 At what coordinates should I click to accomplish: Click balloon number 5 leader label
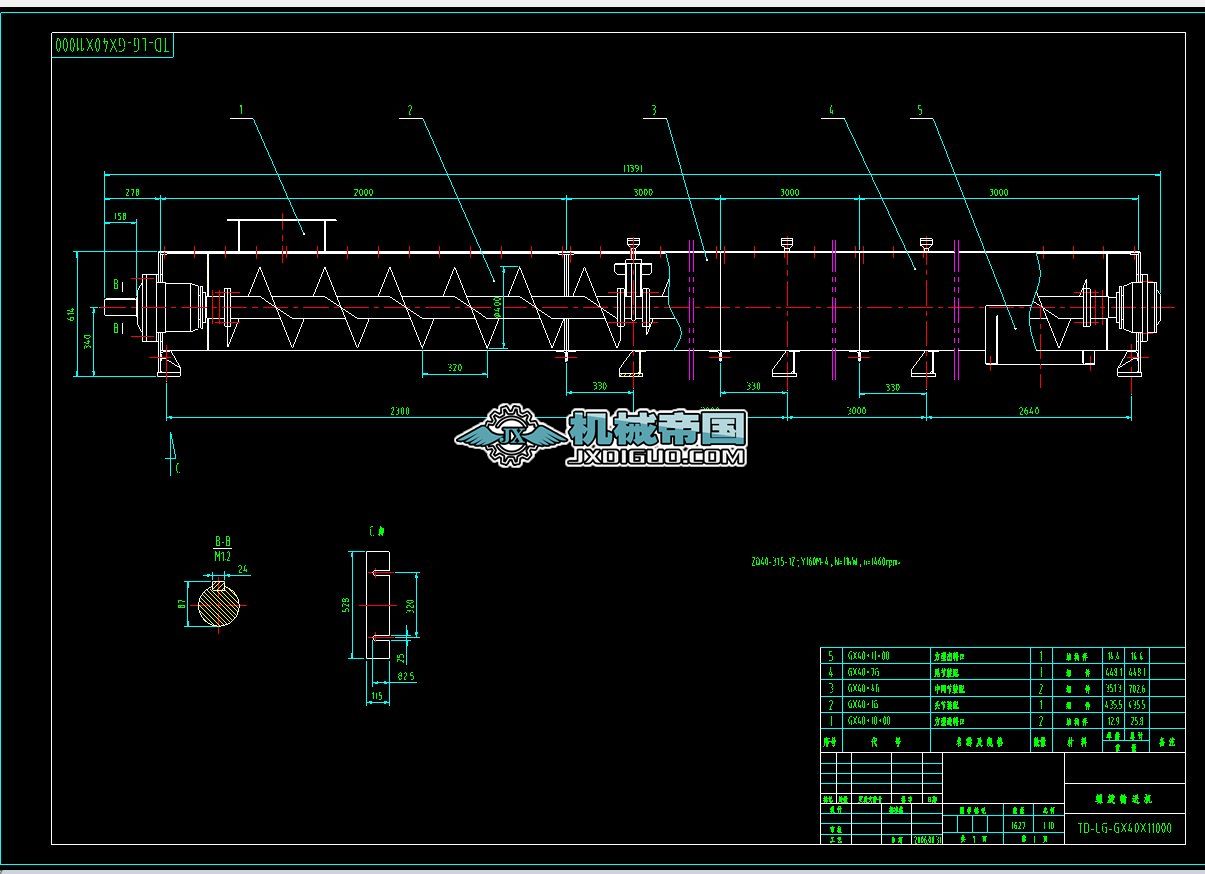(x=920, y=110)
